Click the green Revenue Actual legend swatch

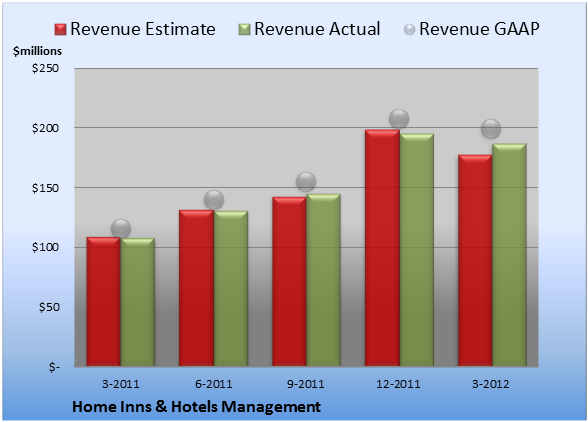(244, 30)
